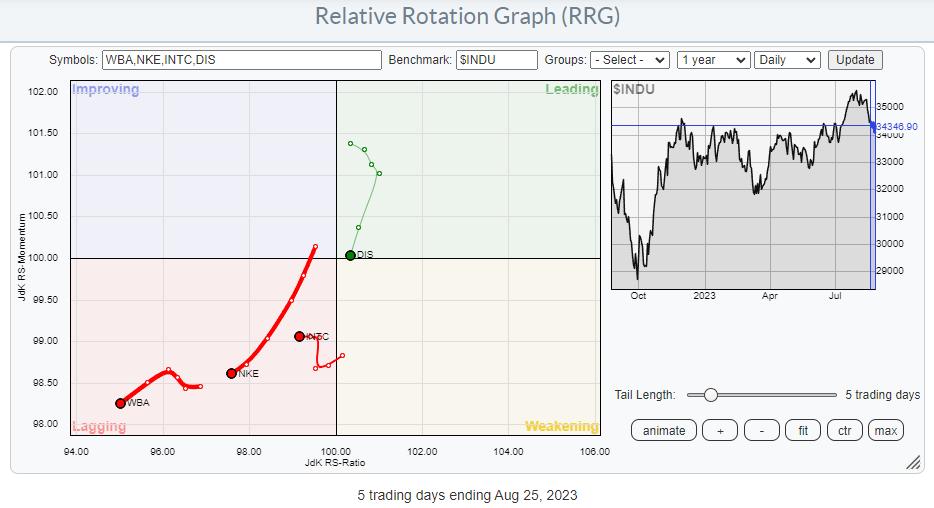Click the INTC marker point
Viewport: 934px width, 508px height.
pos(299,336)
